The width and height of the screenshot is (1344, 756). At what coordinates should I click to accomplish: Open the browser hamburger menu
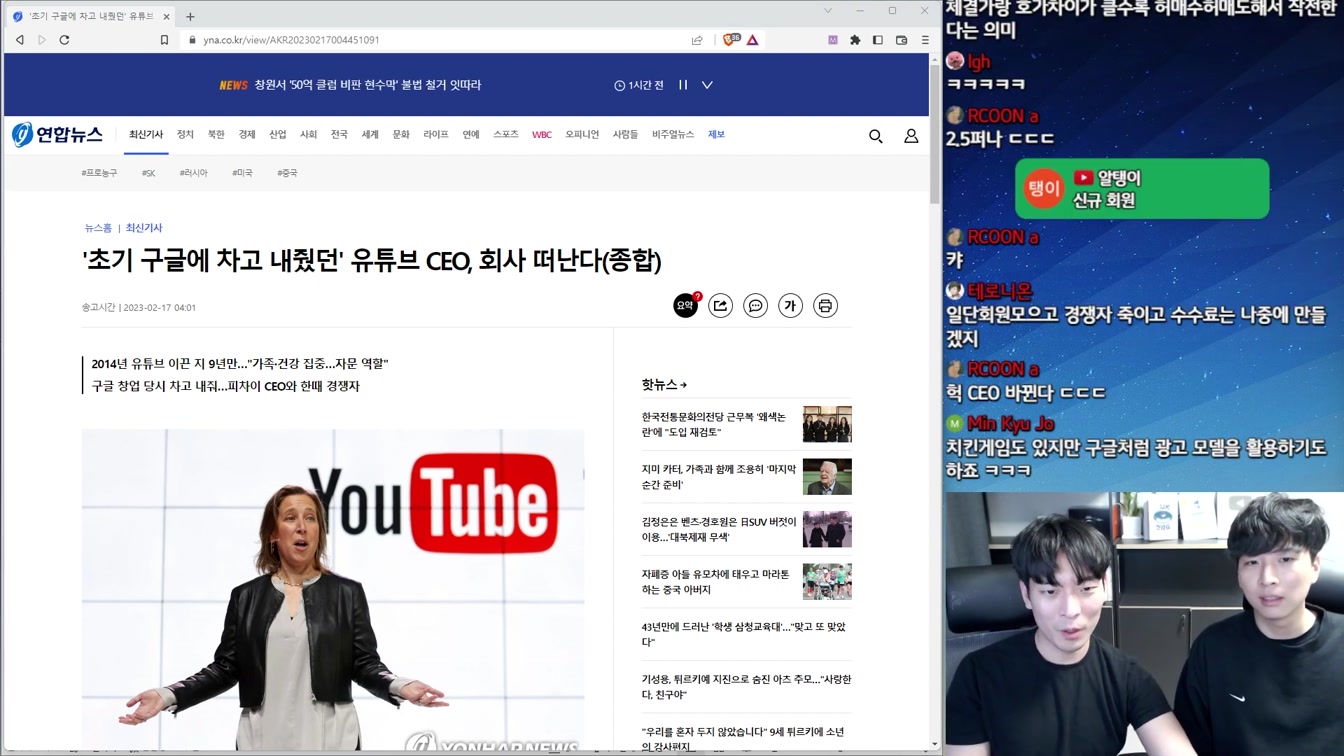(925, 40)
